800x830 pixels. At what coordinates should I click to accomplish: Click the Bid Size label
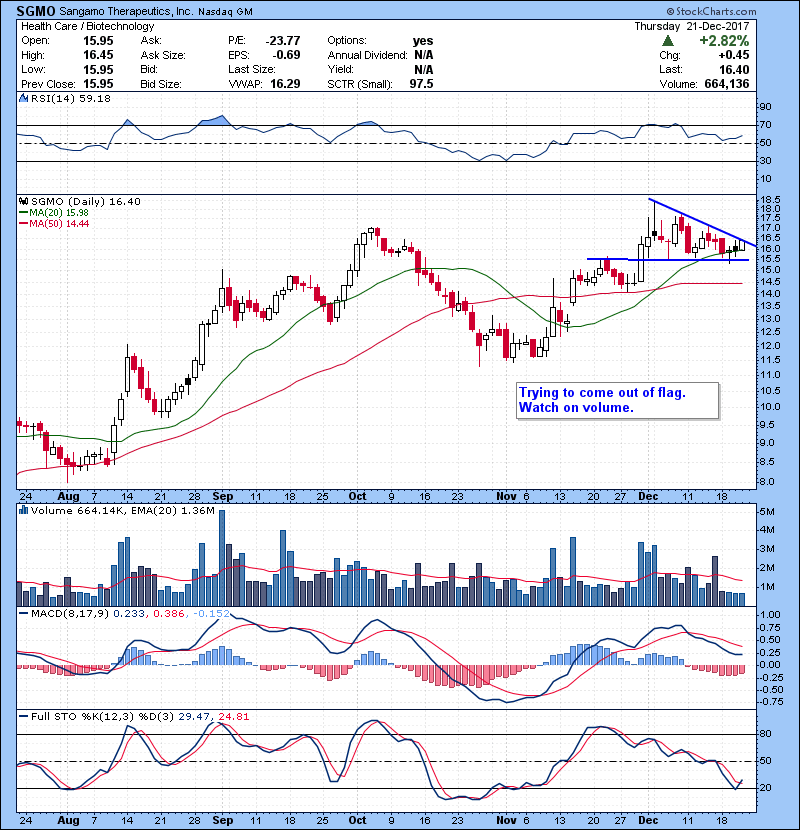(x=161, y=84)
